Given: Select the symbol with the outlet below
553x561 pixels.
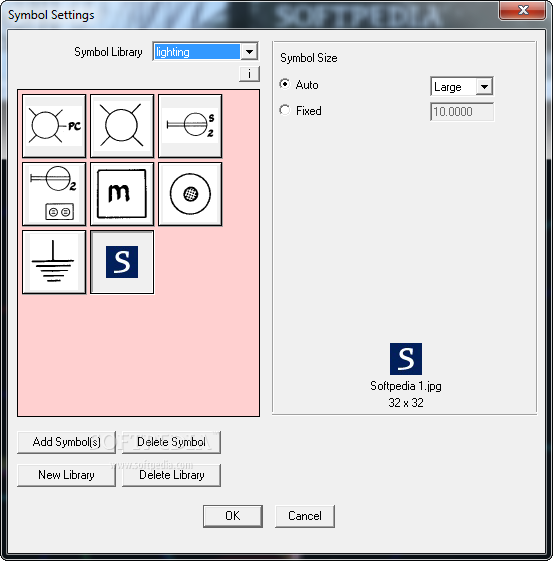Looking at the screenshot, I should pyautogui.click(x=54, y=194).
